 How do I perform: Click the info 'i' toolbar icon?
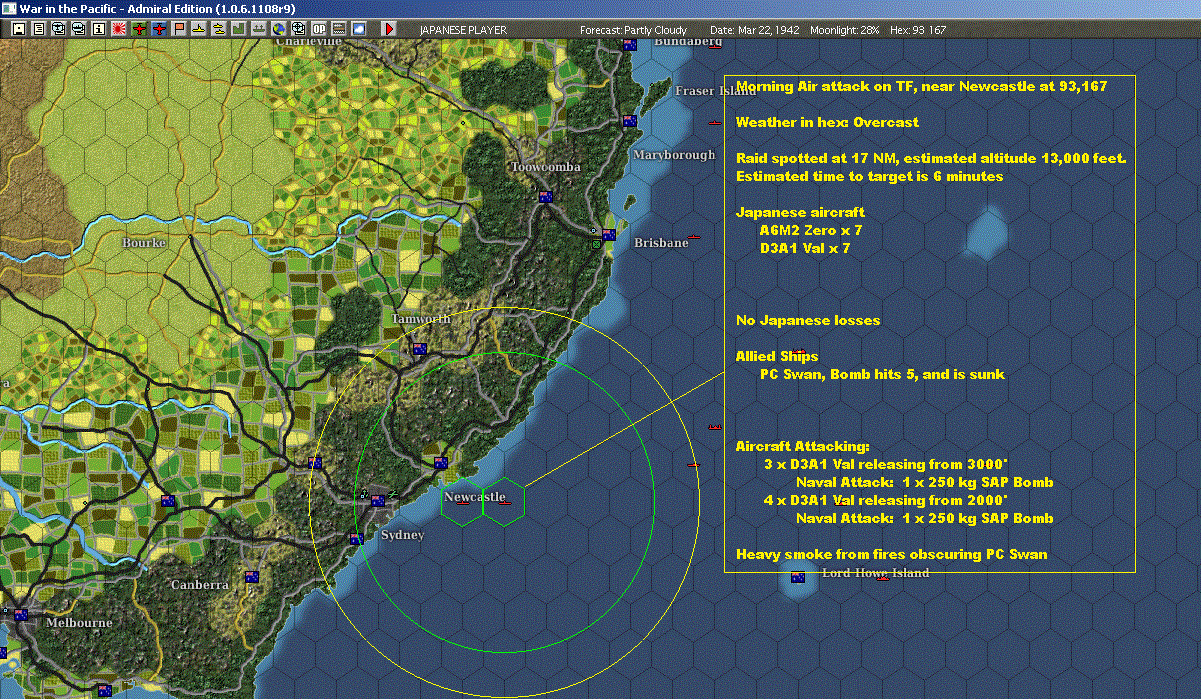point(98,30)
